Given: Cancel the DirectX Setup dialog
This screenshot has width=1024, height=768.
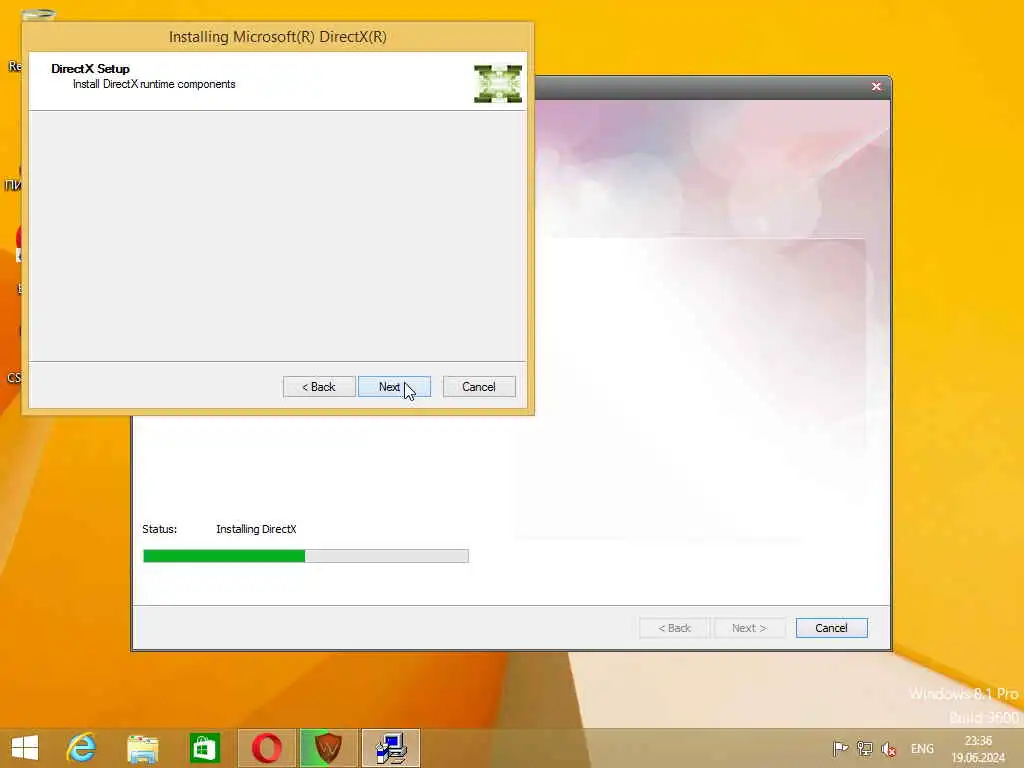Looking at the screenshot, I should pos(479,387).
